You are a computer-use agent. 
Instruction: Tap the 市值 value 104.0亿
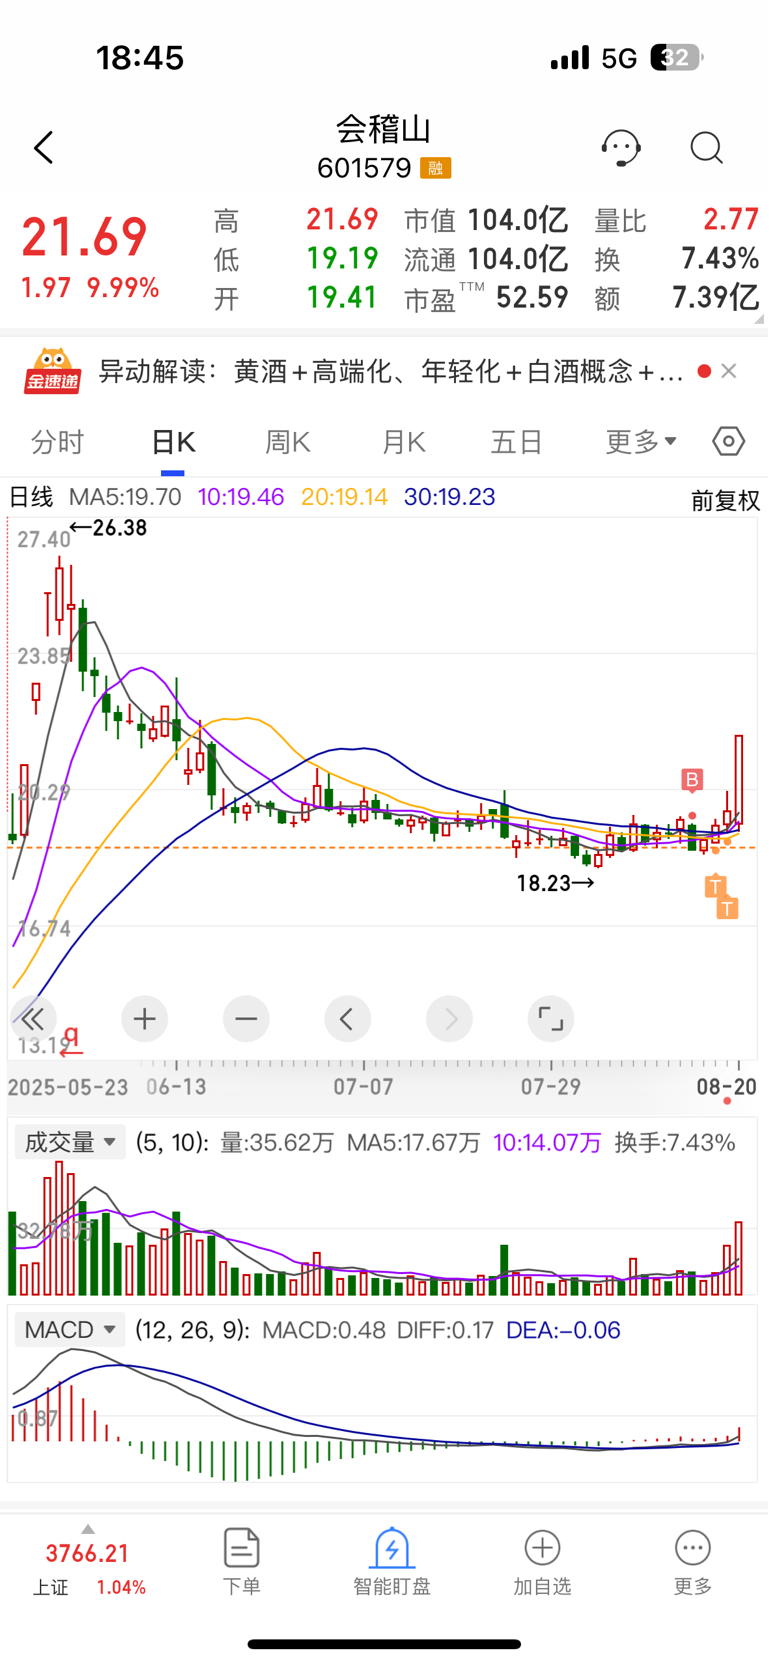click(518, 220)
